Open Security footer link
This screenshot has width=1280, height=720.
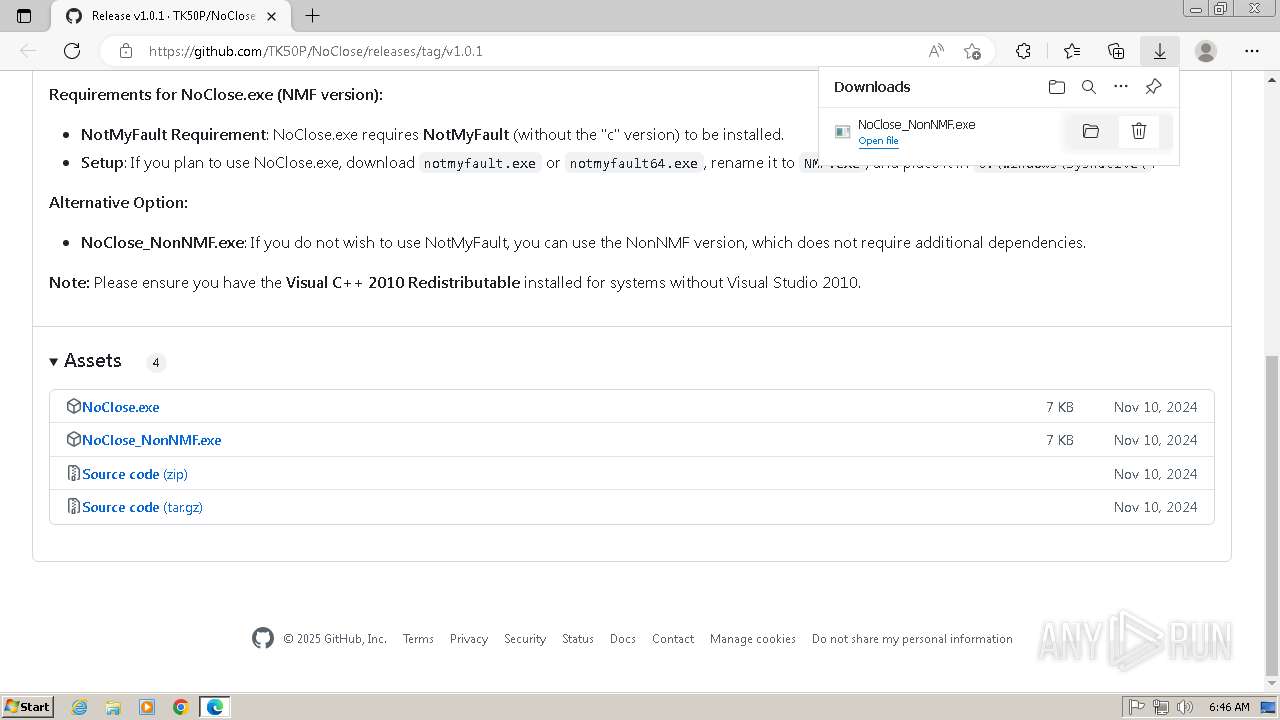click(525, 639)
